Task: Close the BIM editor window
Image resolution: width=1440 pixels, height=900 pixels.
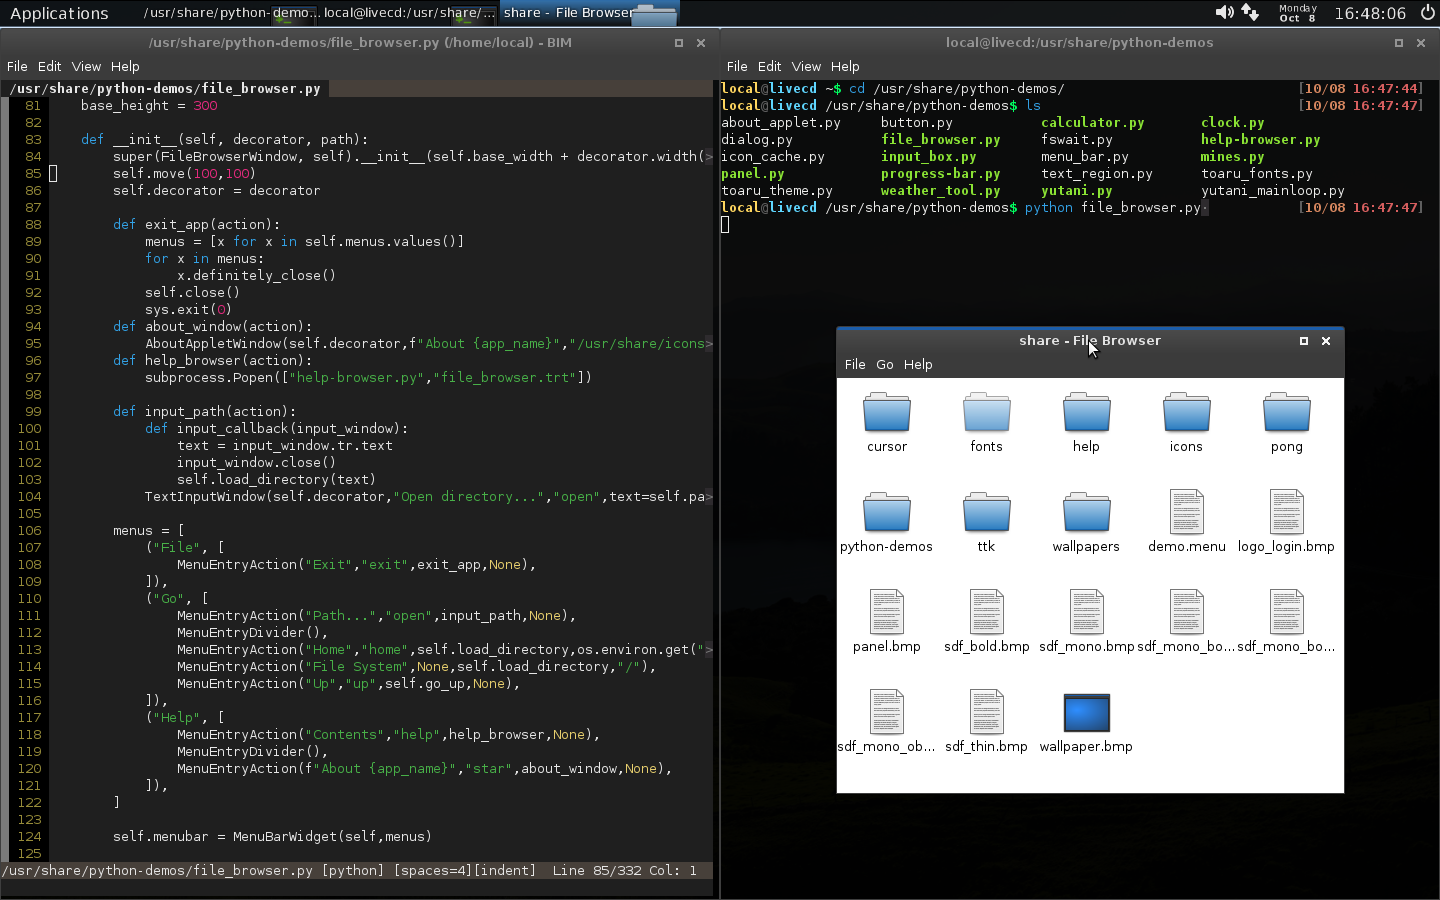Action: 701,43
